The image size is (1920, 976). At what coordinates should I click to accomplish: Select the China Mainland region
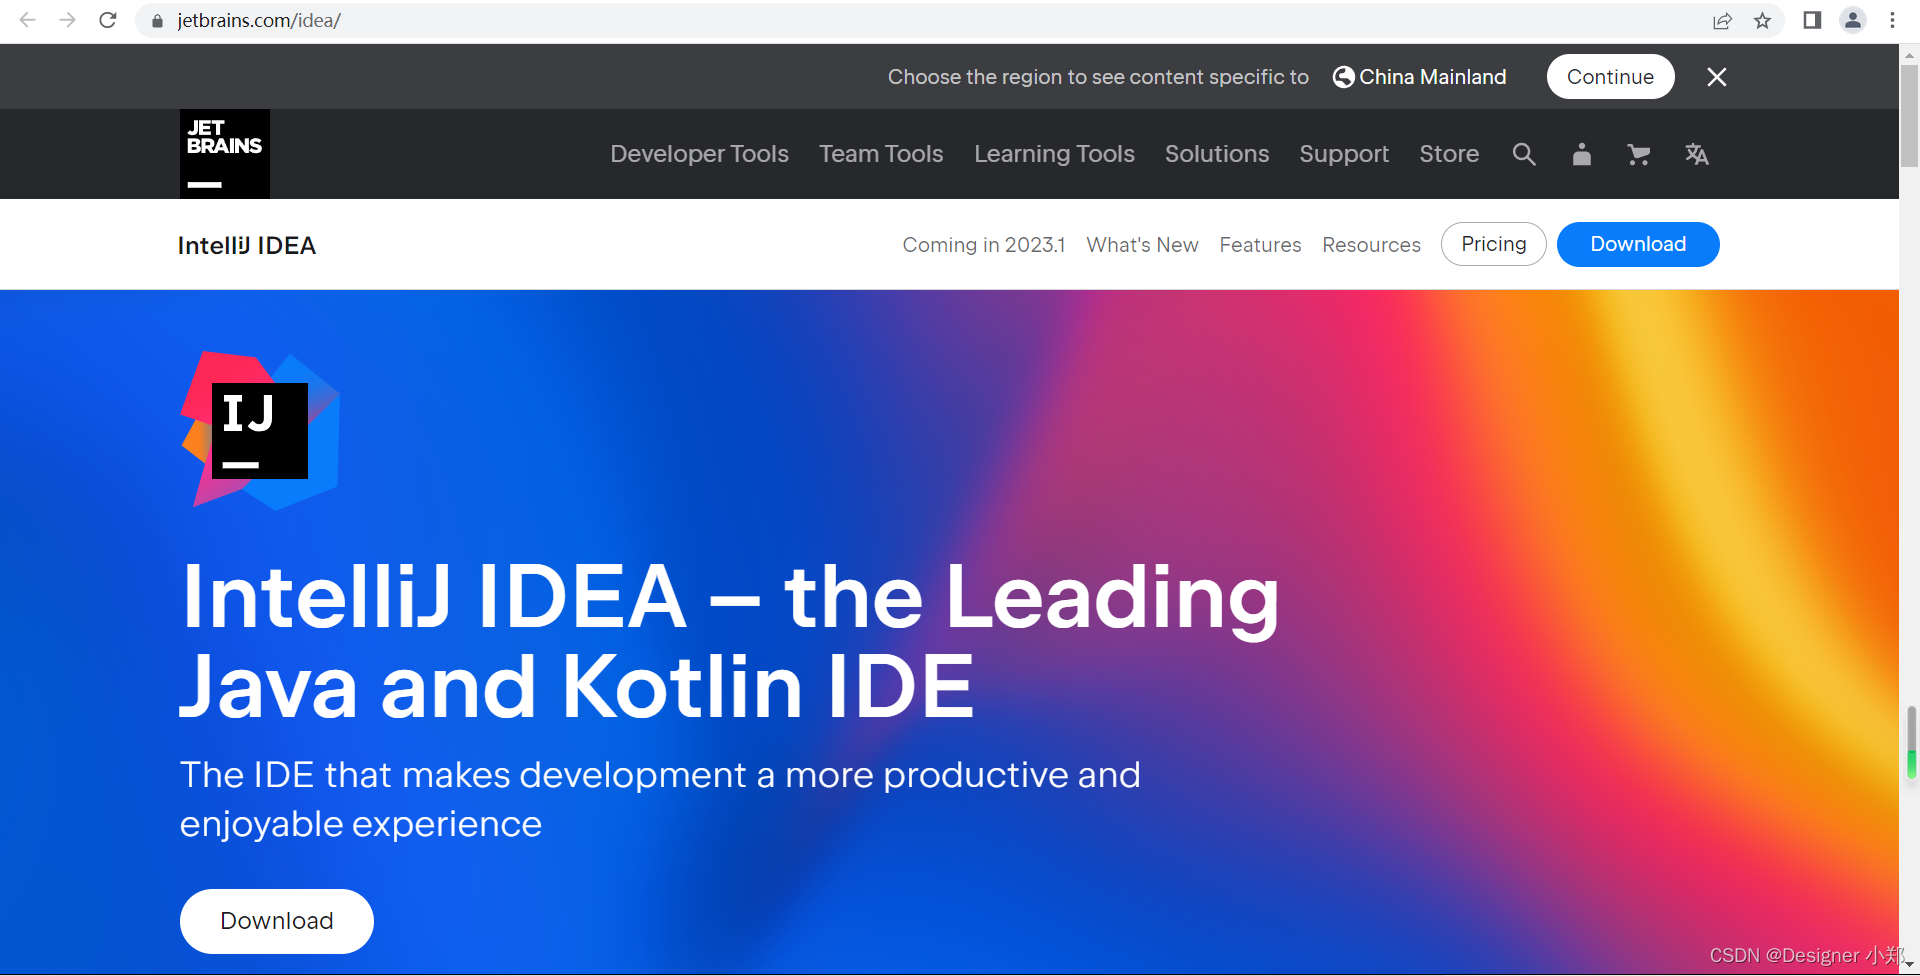[x=1419, y=77]
